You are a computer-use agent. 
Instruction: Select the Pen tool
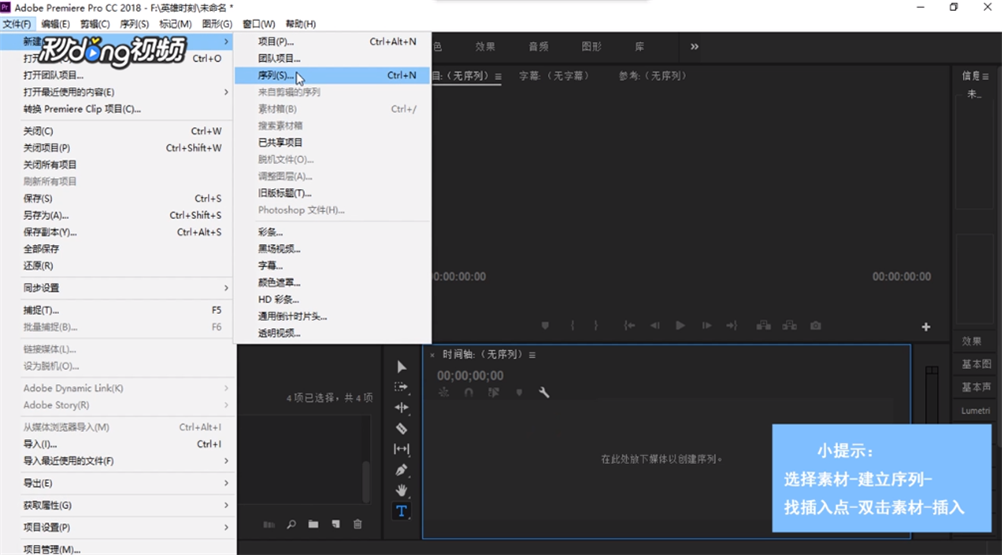click(401, 470)
